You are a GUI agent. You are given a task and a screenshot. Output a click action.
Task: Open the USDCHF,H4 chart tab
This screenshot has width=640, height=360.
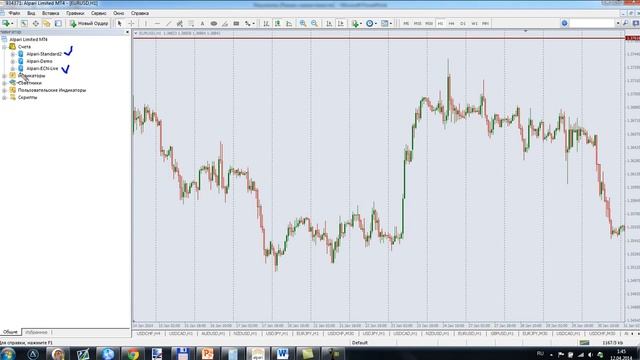pos(149,334)
